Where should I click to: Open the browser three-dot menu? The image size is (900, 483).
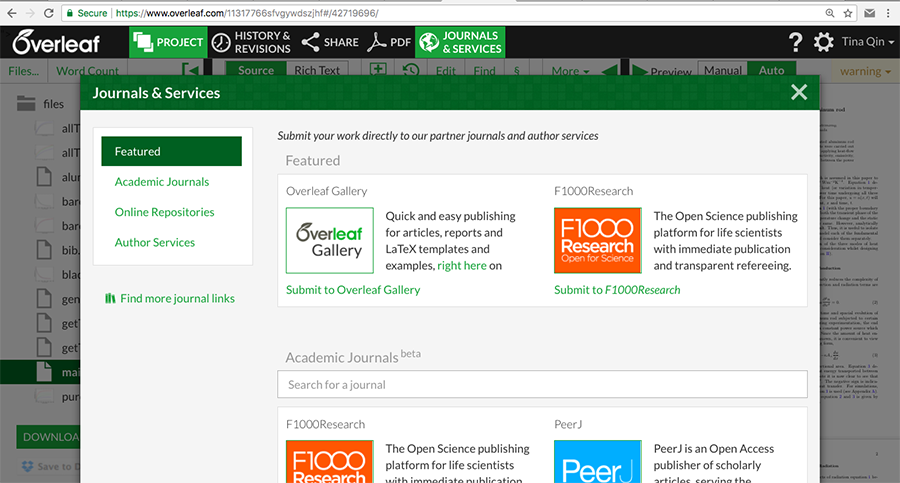tap(888, 13)
